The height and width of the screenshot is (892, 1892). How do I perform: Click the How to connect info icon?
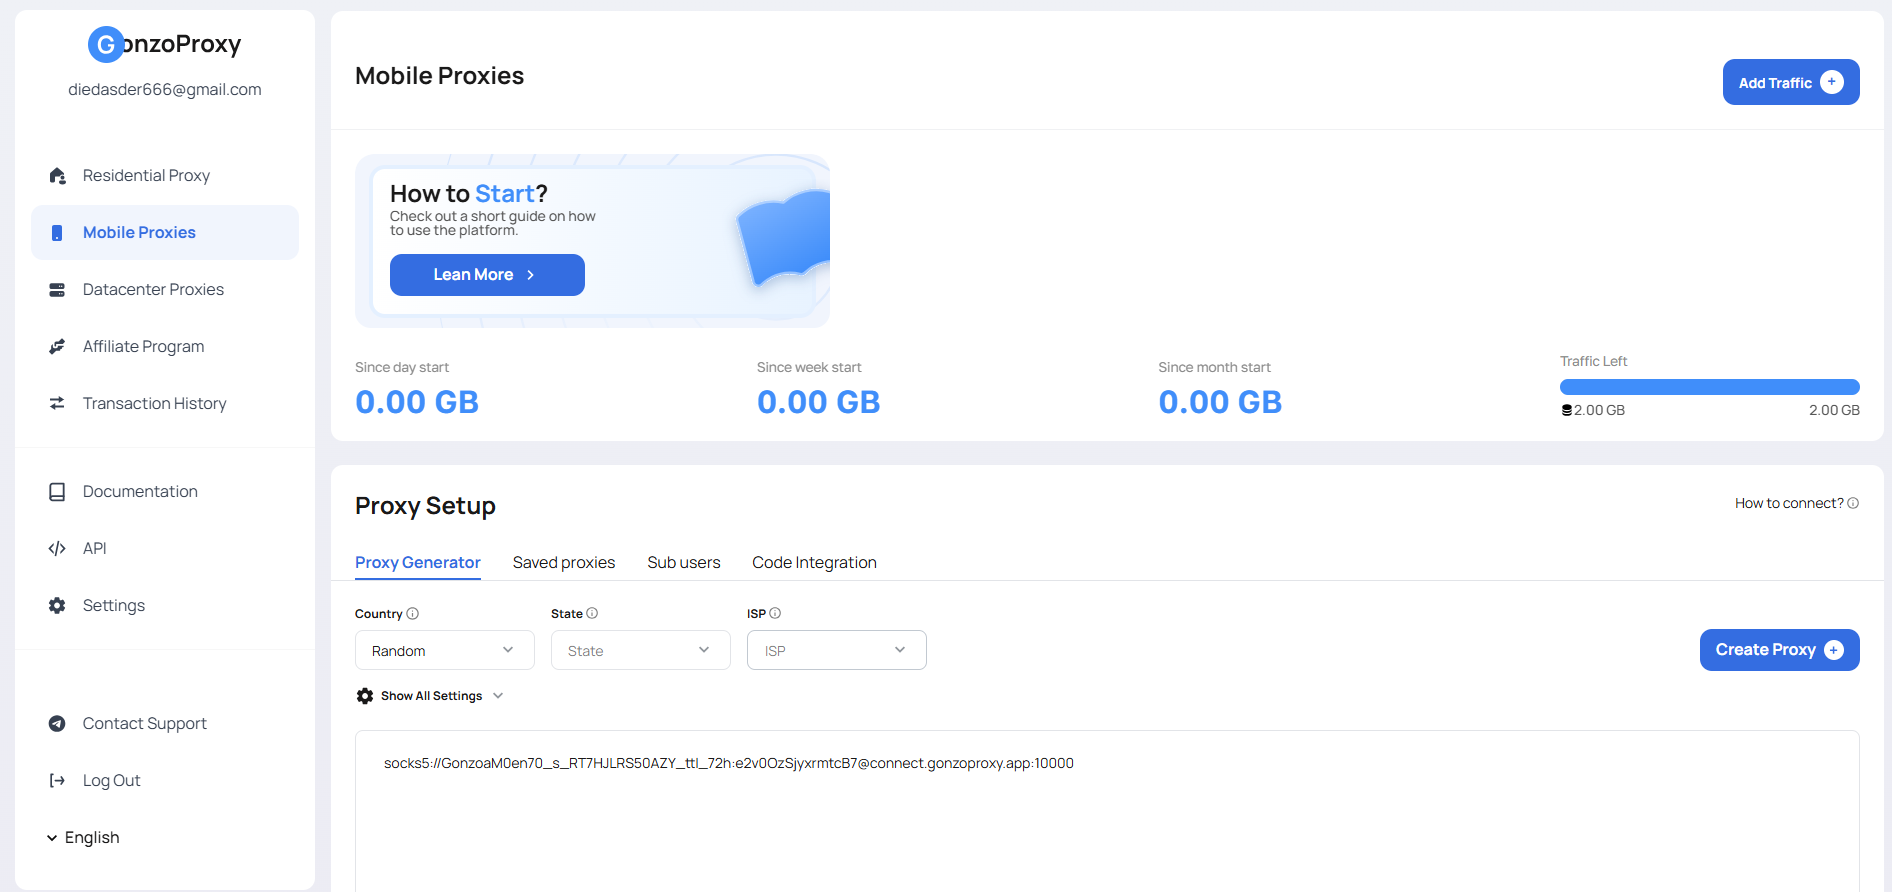pyautogui.click(x=1853, y=503)
